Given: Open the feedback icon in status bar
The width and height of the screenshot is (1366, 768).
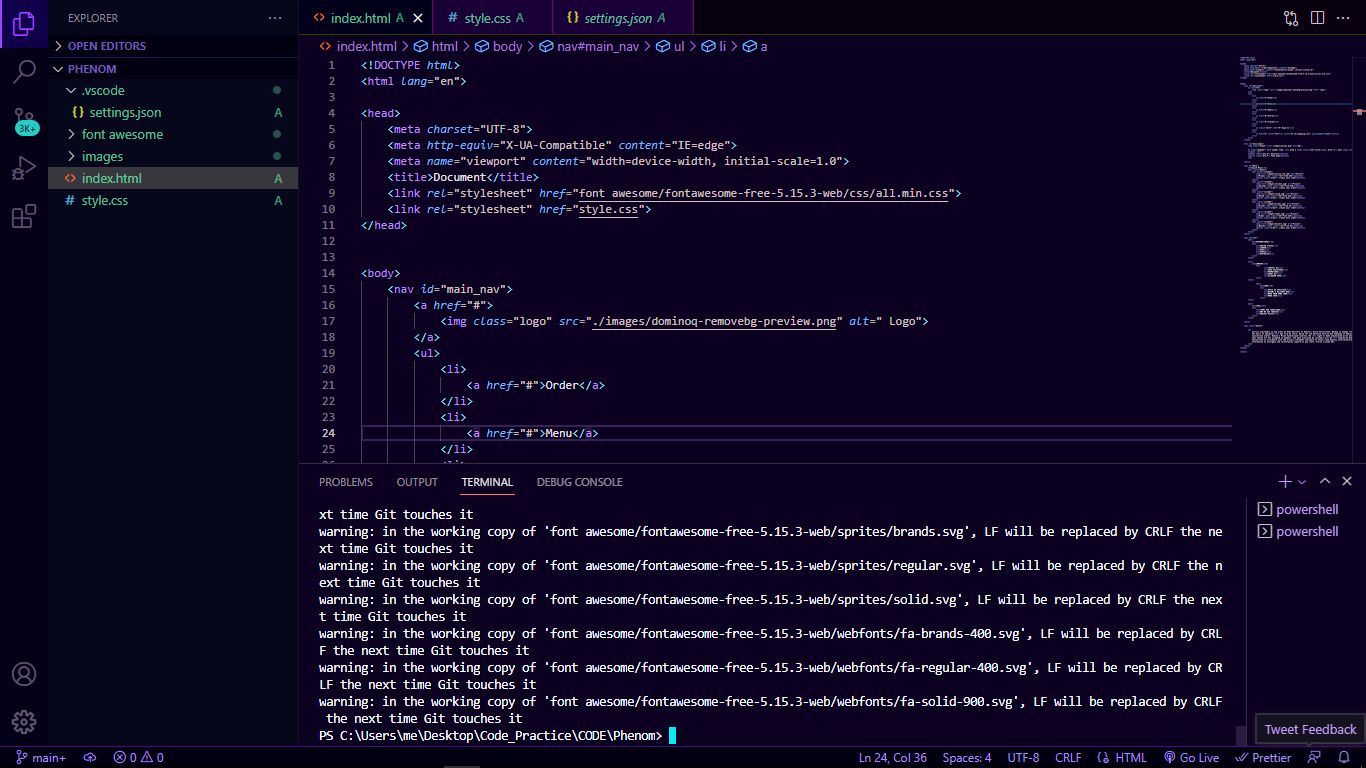Looking at the screenshot, I should (x=1315, y=758).
